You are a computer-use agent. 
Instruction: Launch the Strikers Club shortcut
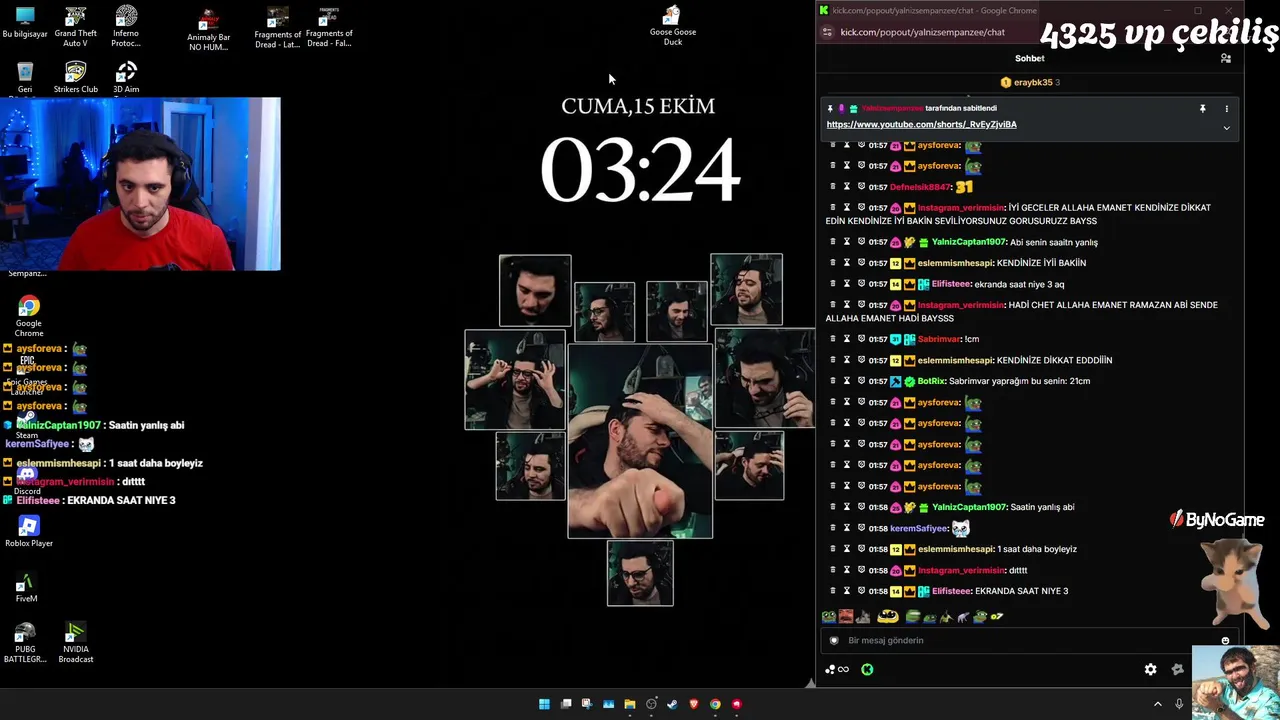tap(75, 78)
